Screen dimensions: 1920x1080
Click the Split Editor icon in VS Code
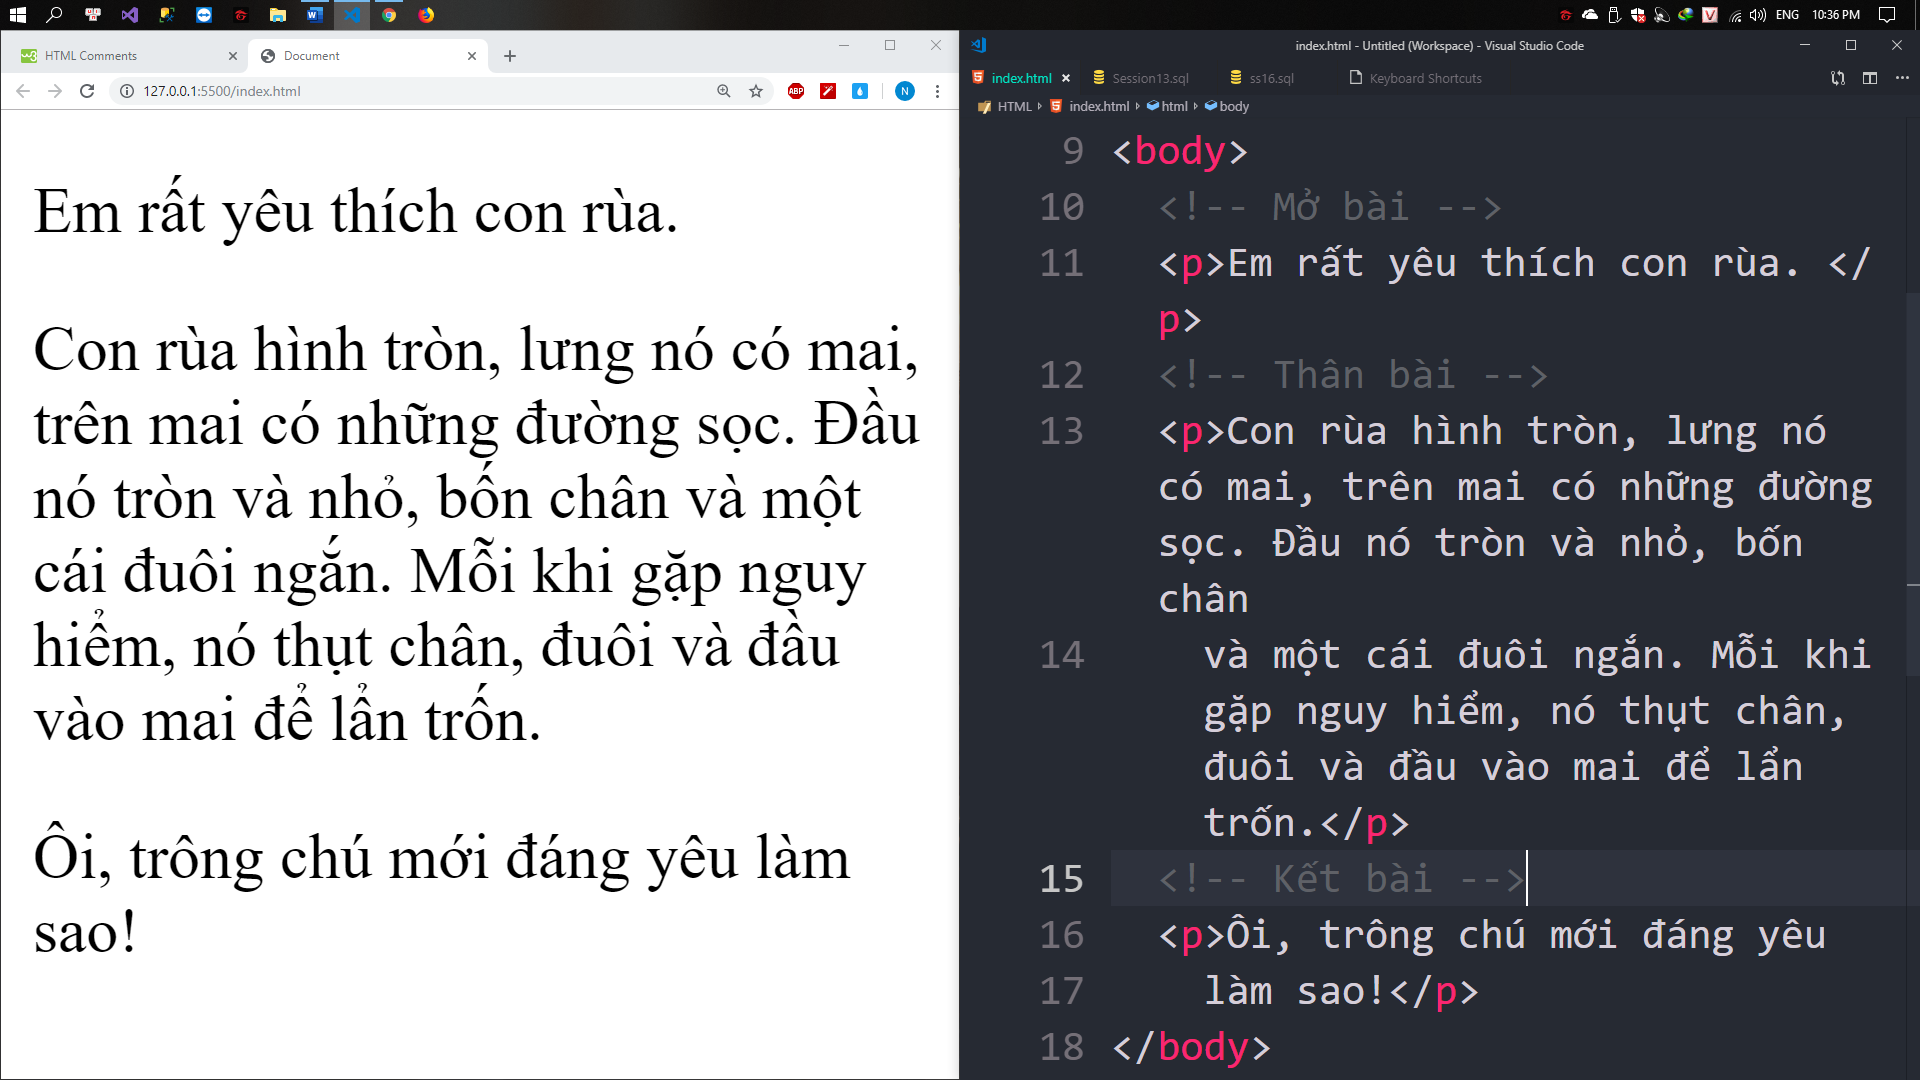pos(1870,78)
